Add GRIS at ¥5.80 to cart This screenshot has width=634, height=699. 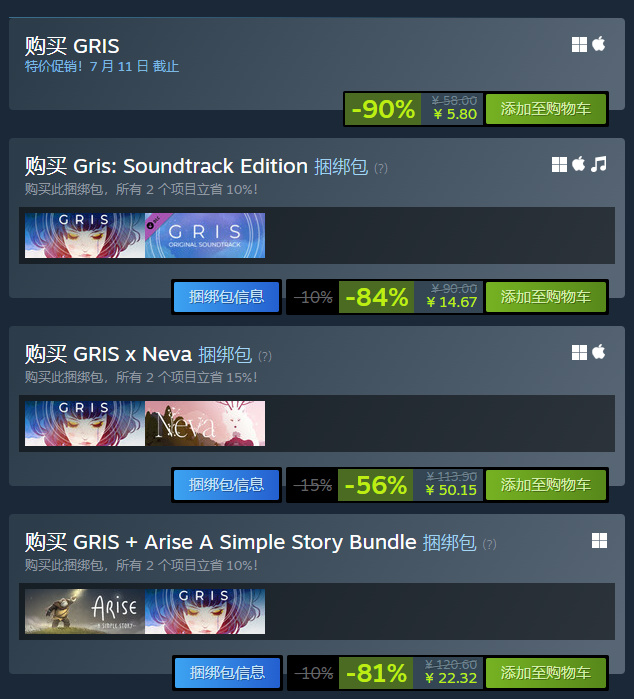[546, 109]
